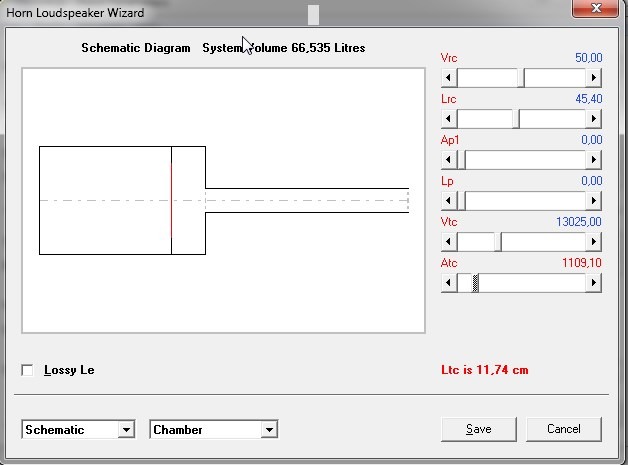Click the Lrc slider thumb
This screenshot has width=628, height=465.
point(516,119)
